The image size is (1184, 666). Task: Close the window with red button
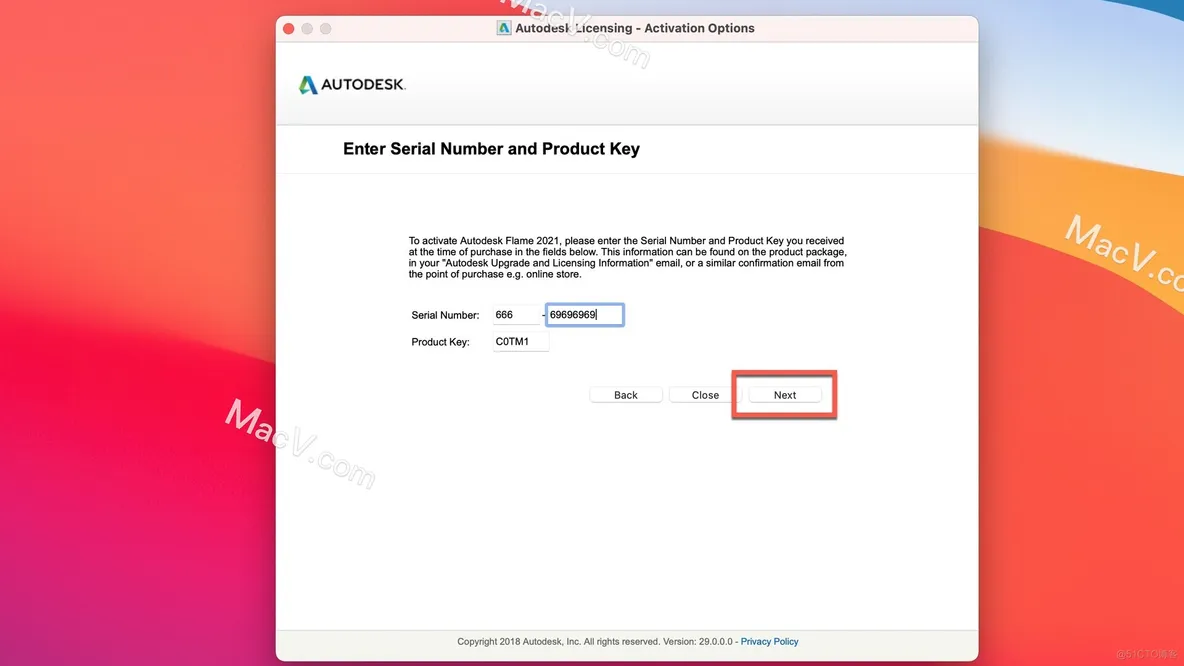[288, 29]
